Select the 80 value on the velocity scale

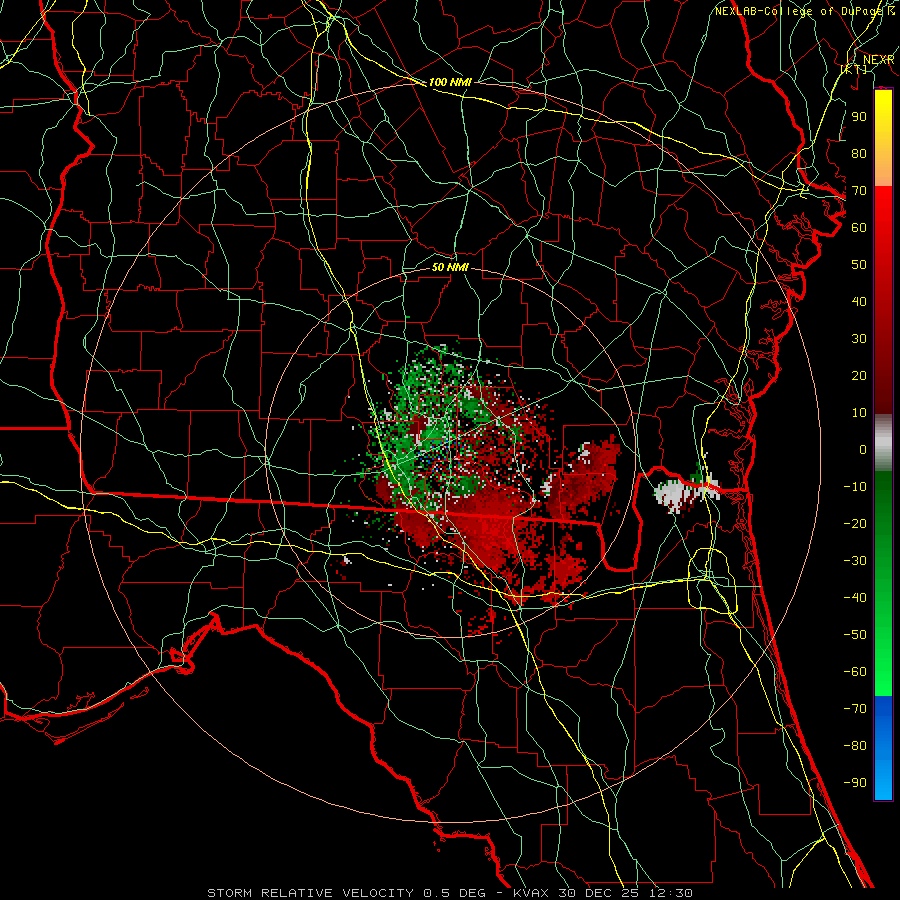(859, 153)
